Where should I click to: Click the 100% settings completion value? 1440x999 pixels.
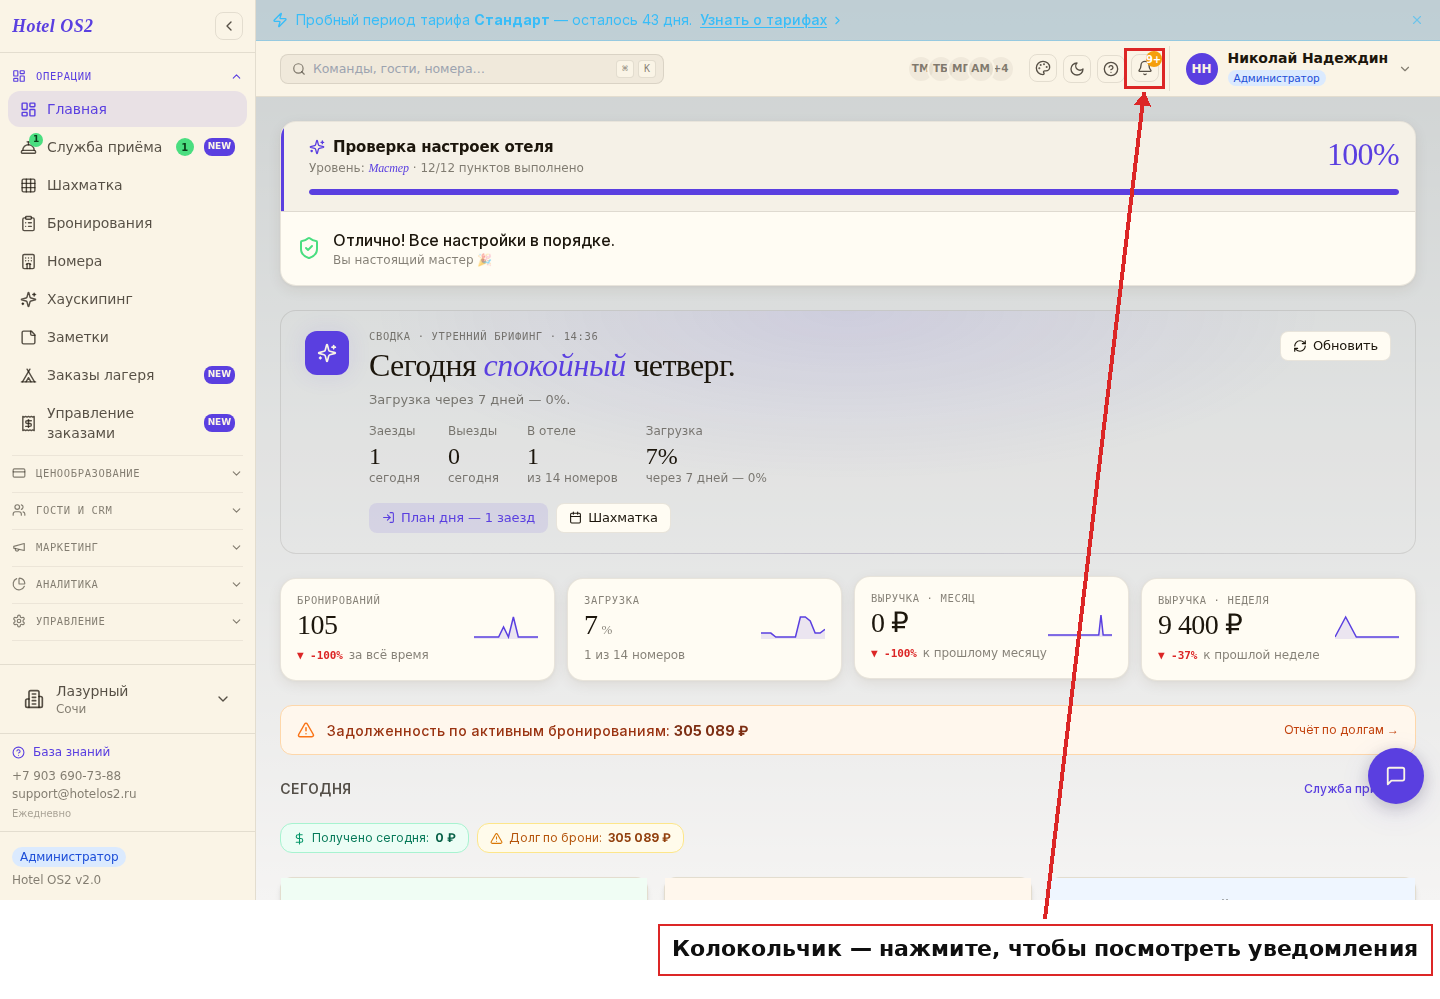(x=1363, y=155)
